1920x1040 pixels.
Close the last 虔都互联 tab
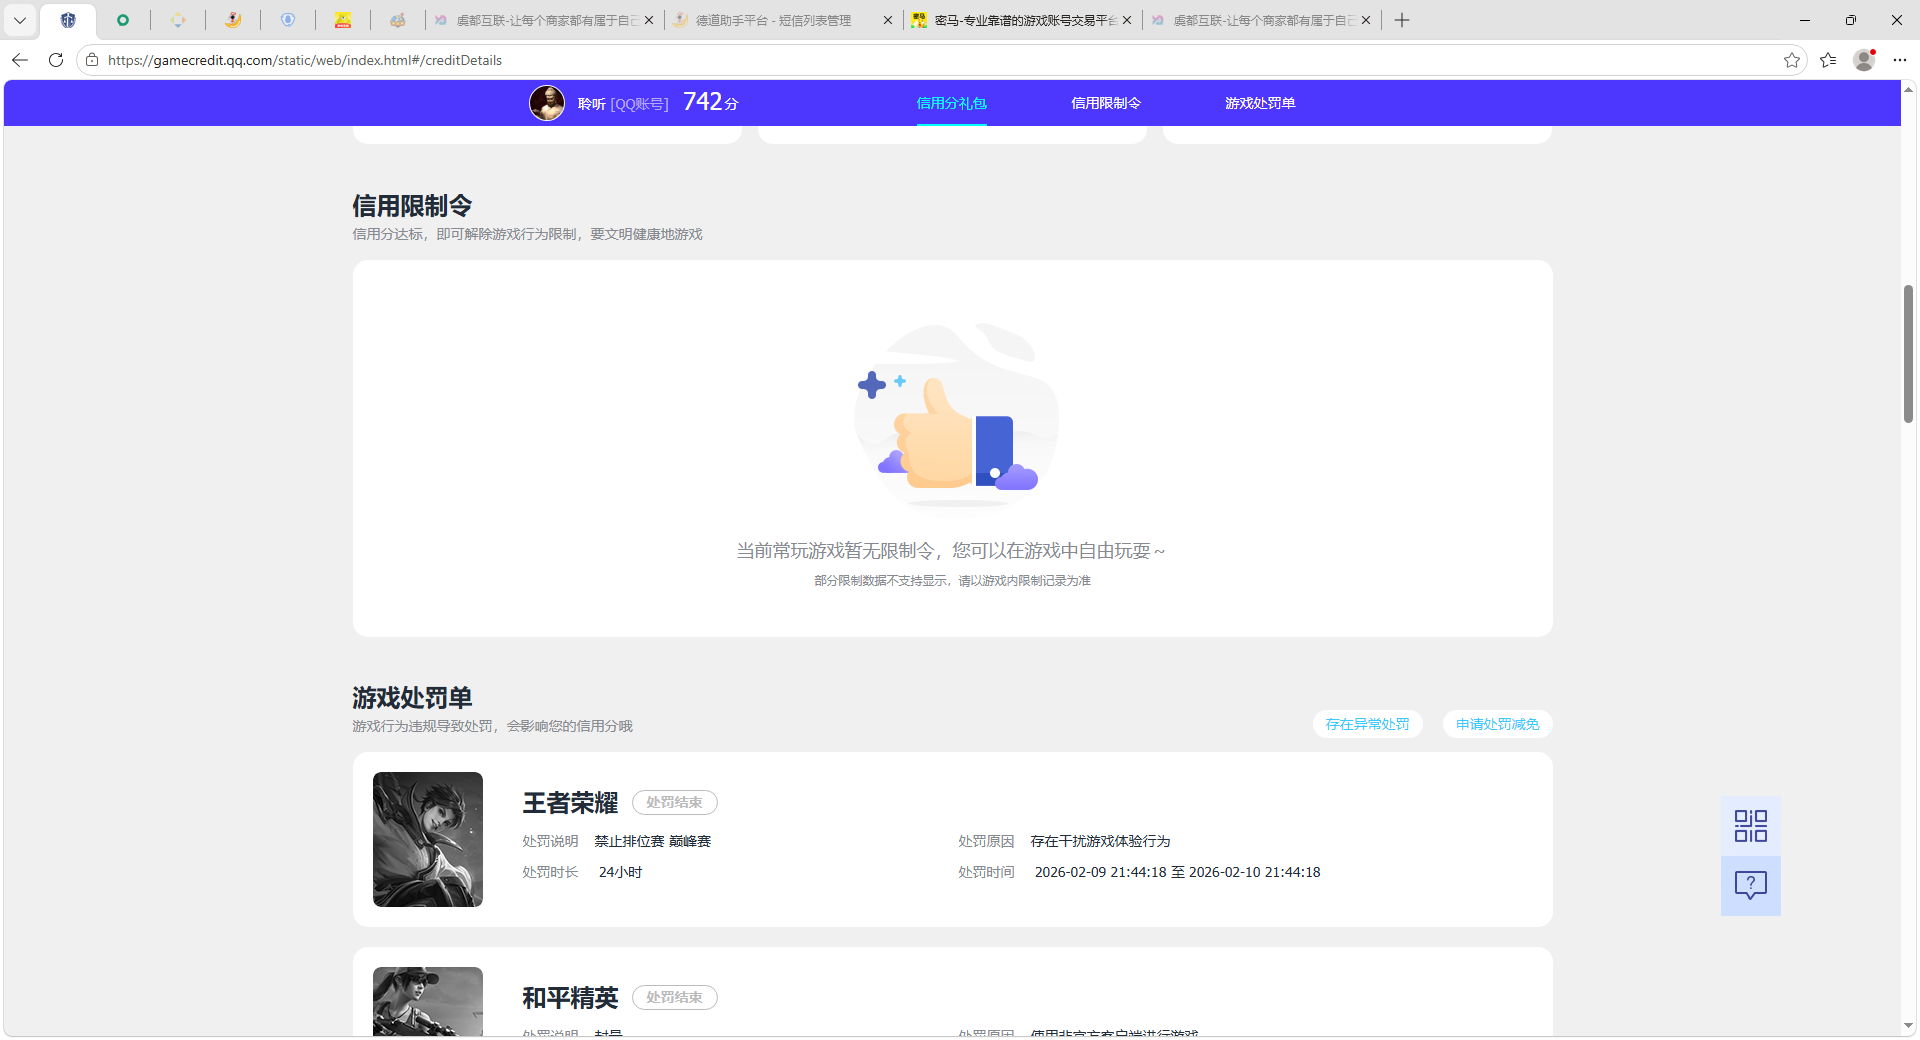[x=1366, y=20]
